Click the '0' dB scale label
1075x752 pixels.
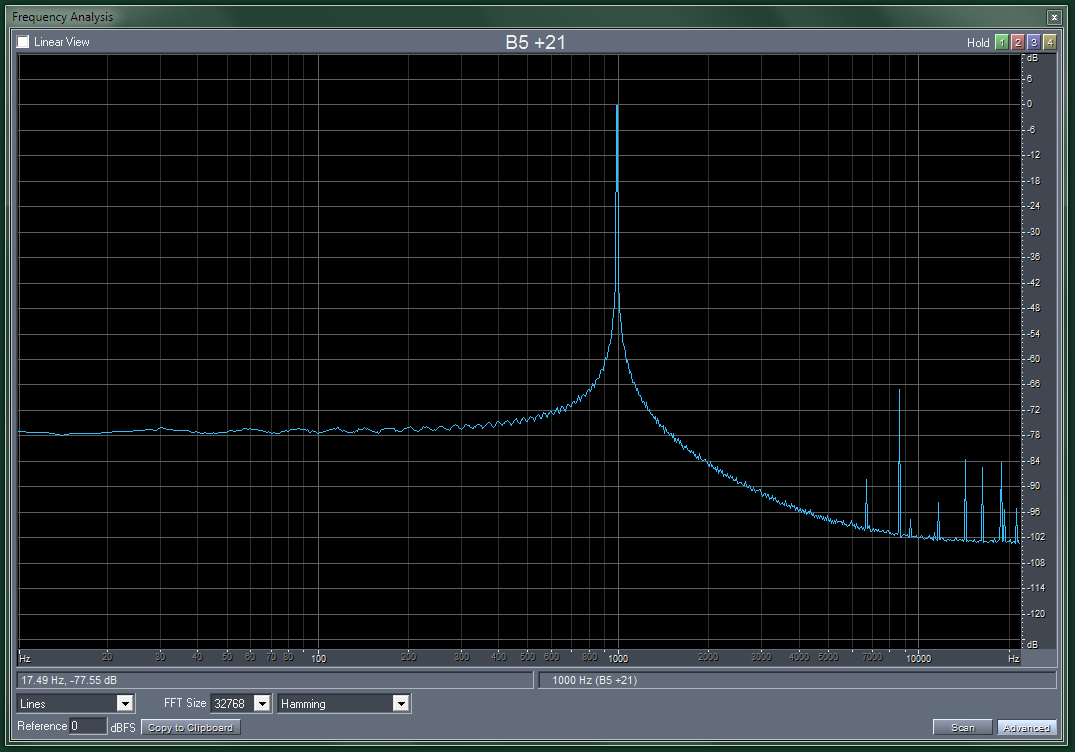[1029, 104]
